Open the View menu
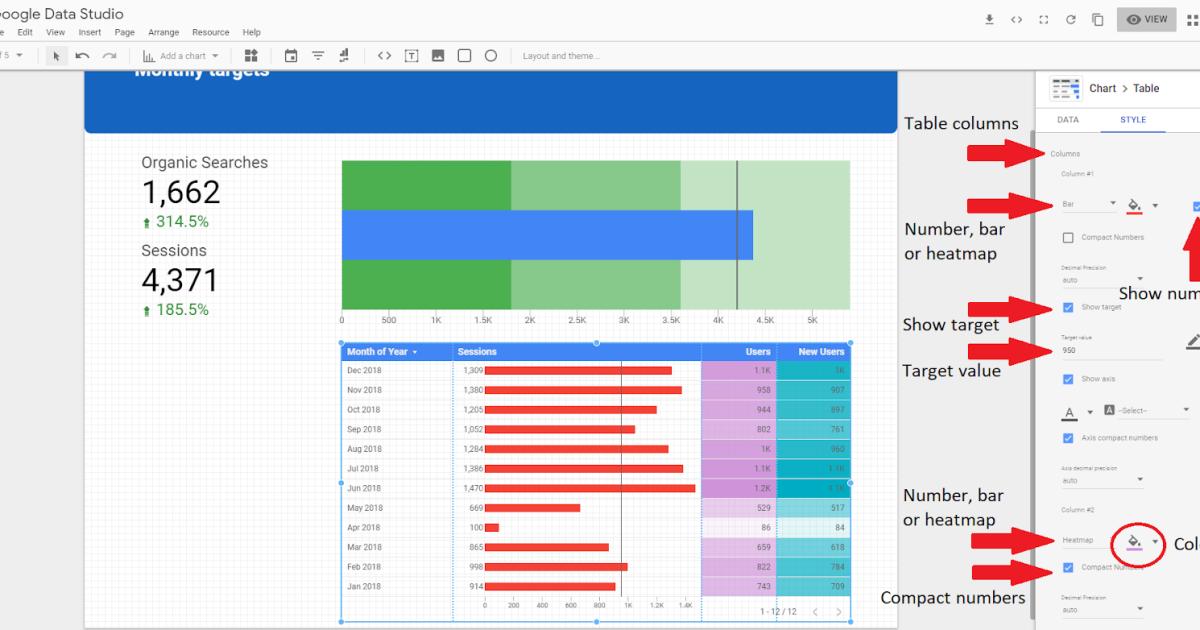The image size is (1200, 630). tap(56, 32)
